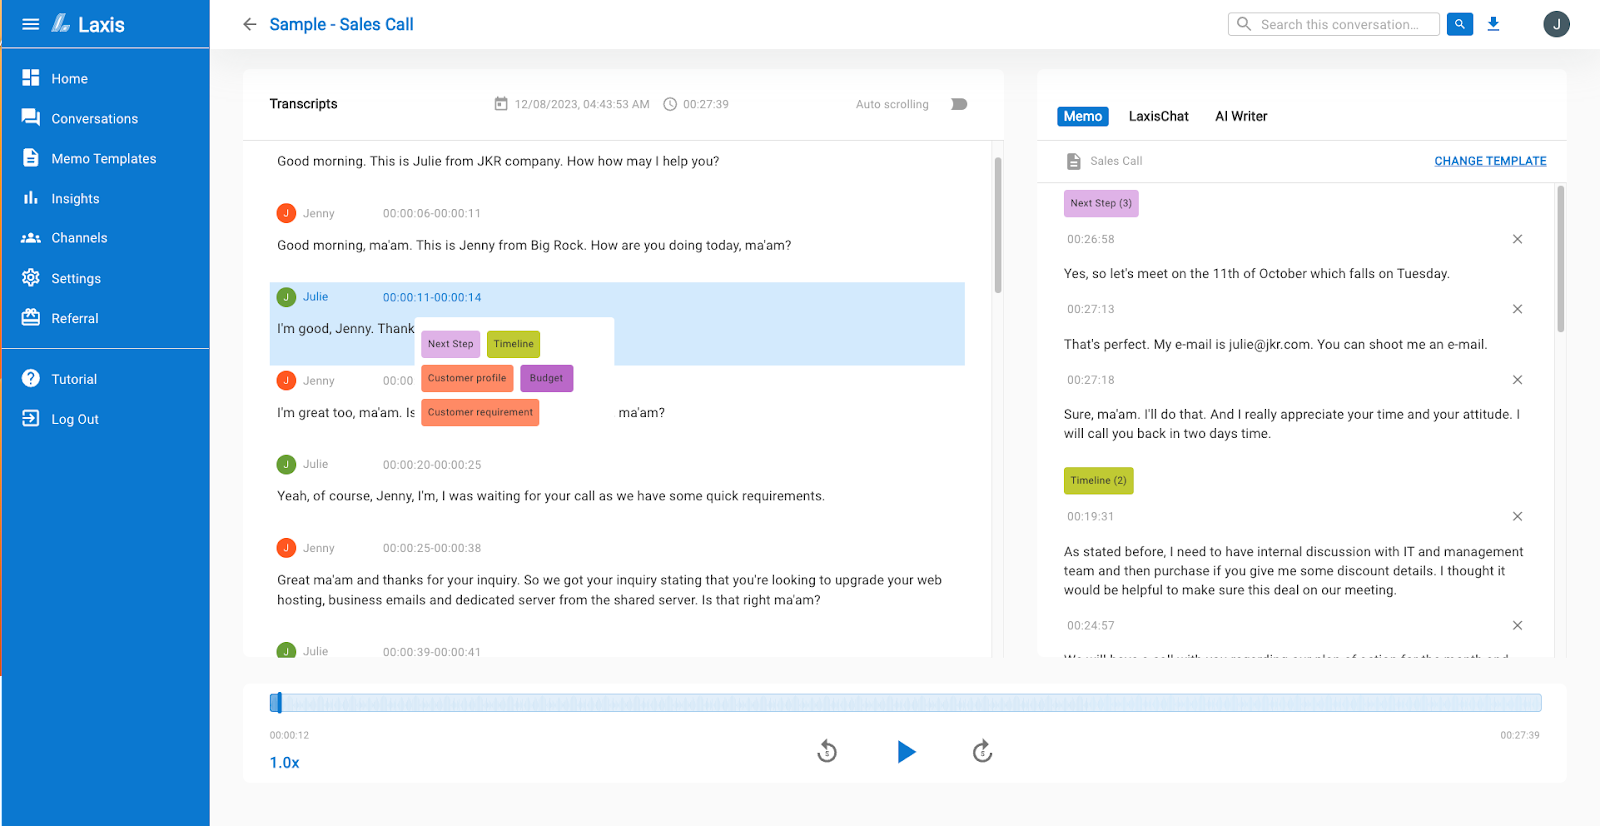Click the clock duration icon
Image resolution: width=1600 pixels, height=826 pixels.
tap(670, 104)
